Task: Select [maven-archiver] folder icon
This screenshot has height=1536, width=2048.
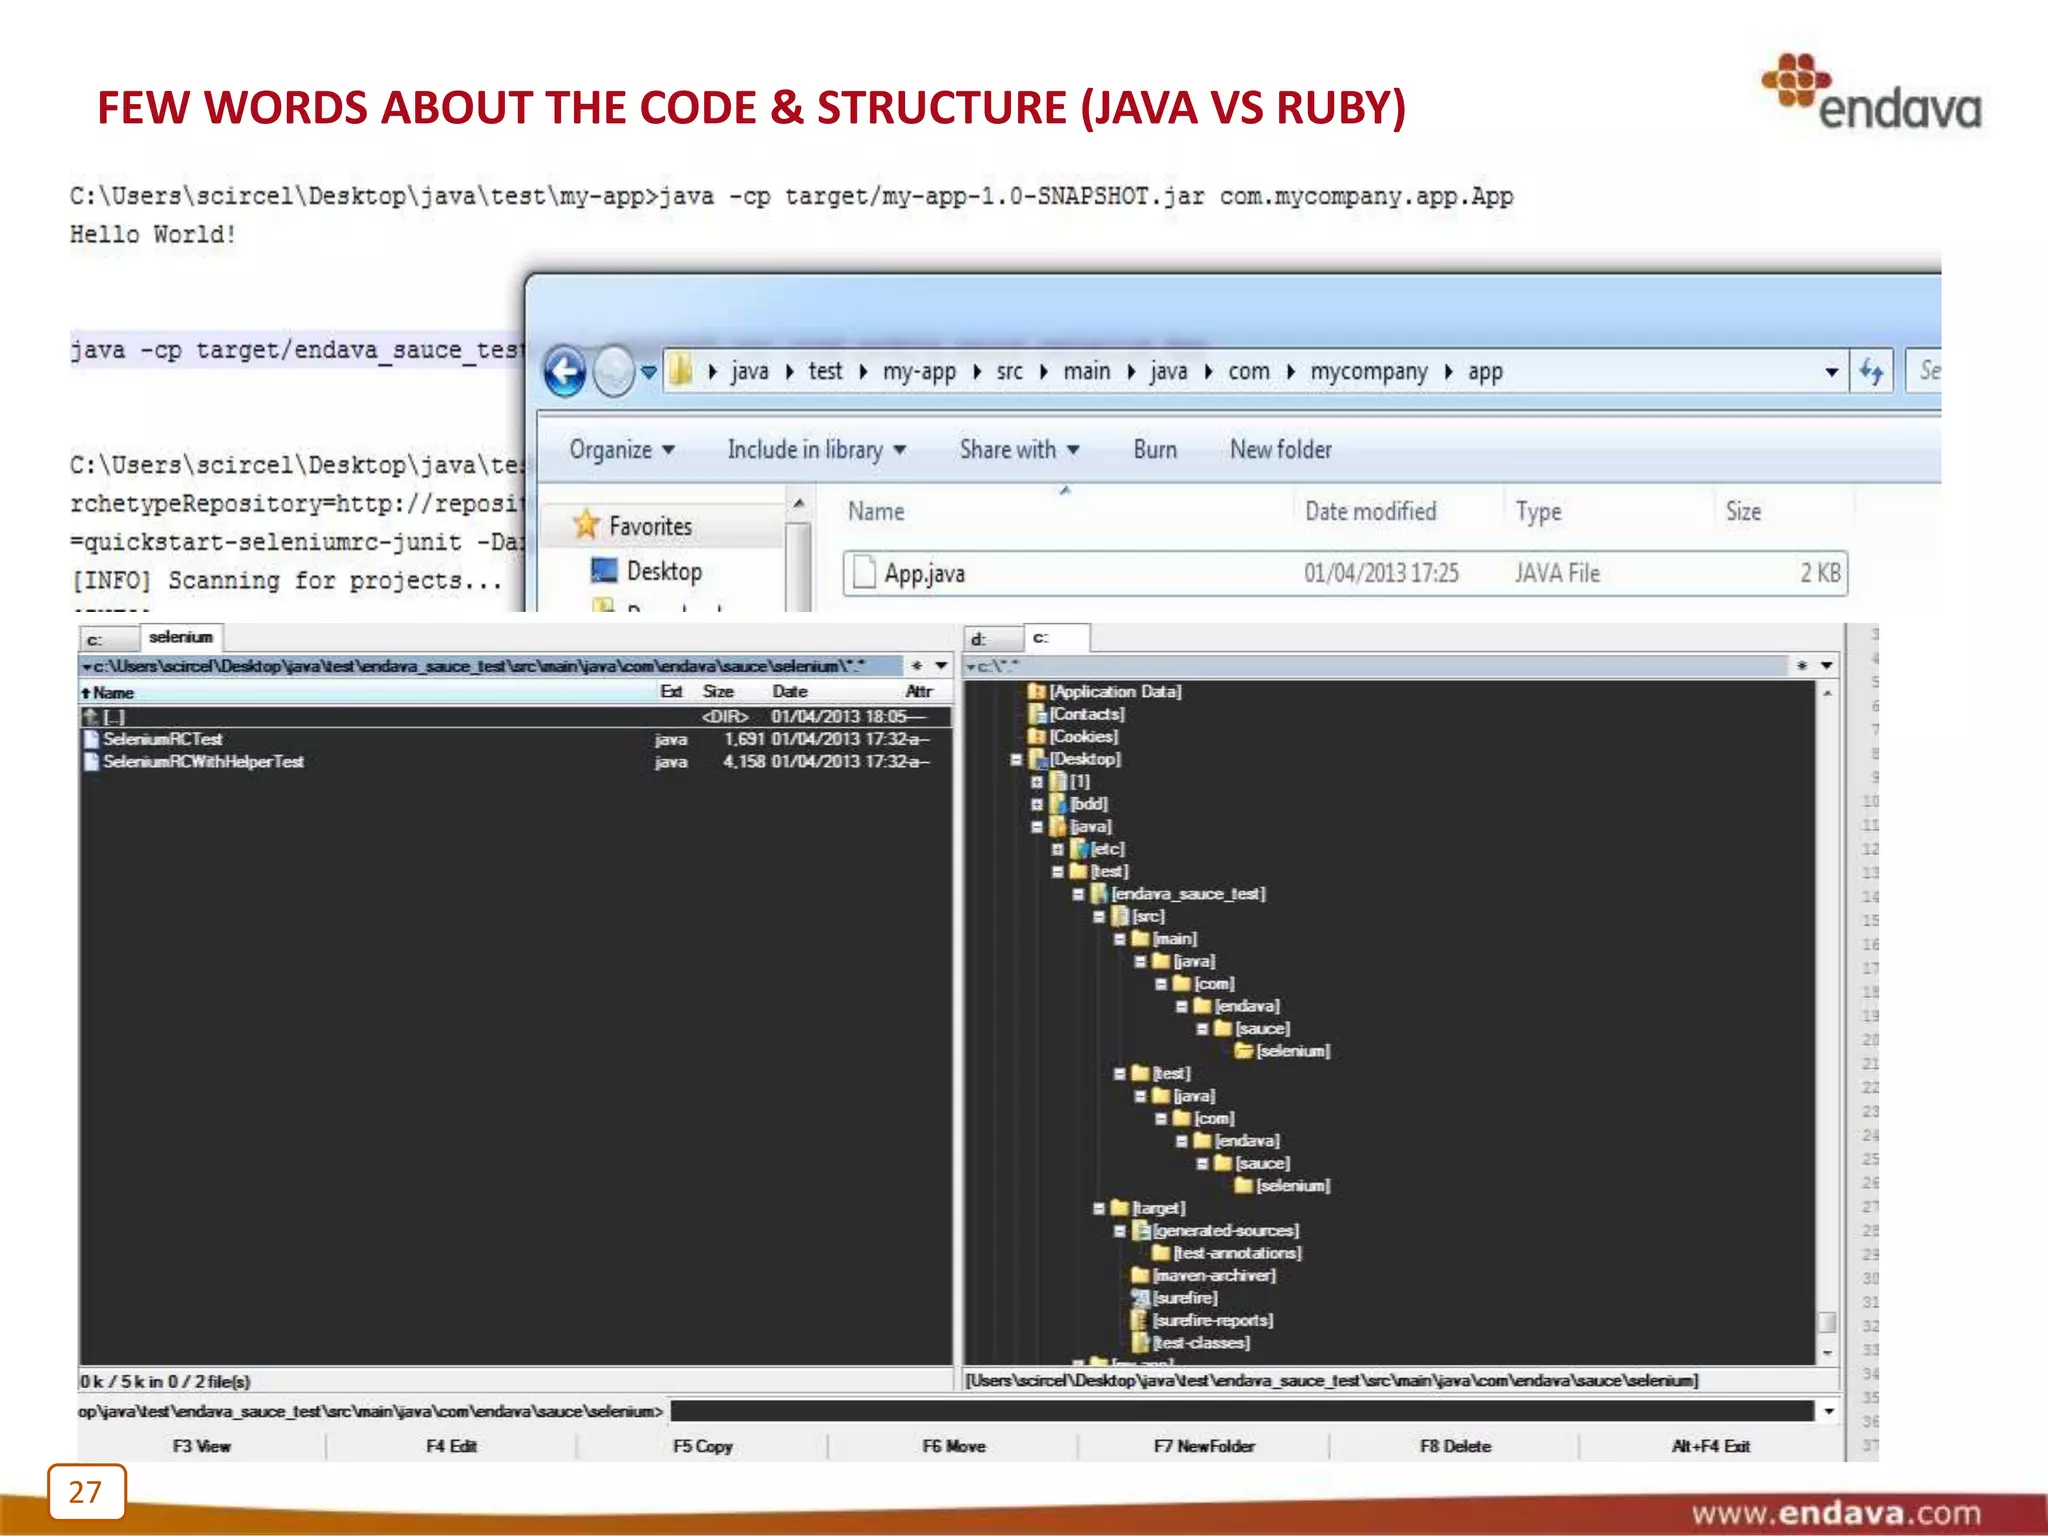Action: [1140, 1276]
